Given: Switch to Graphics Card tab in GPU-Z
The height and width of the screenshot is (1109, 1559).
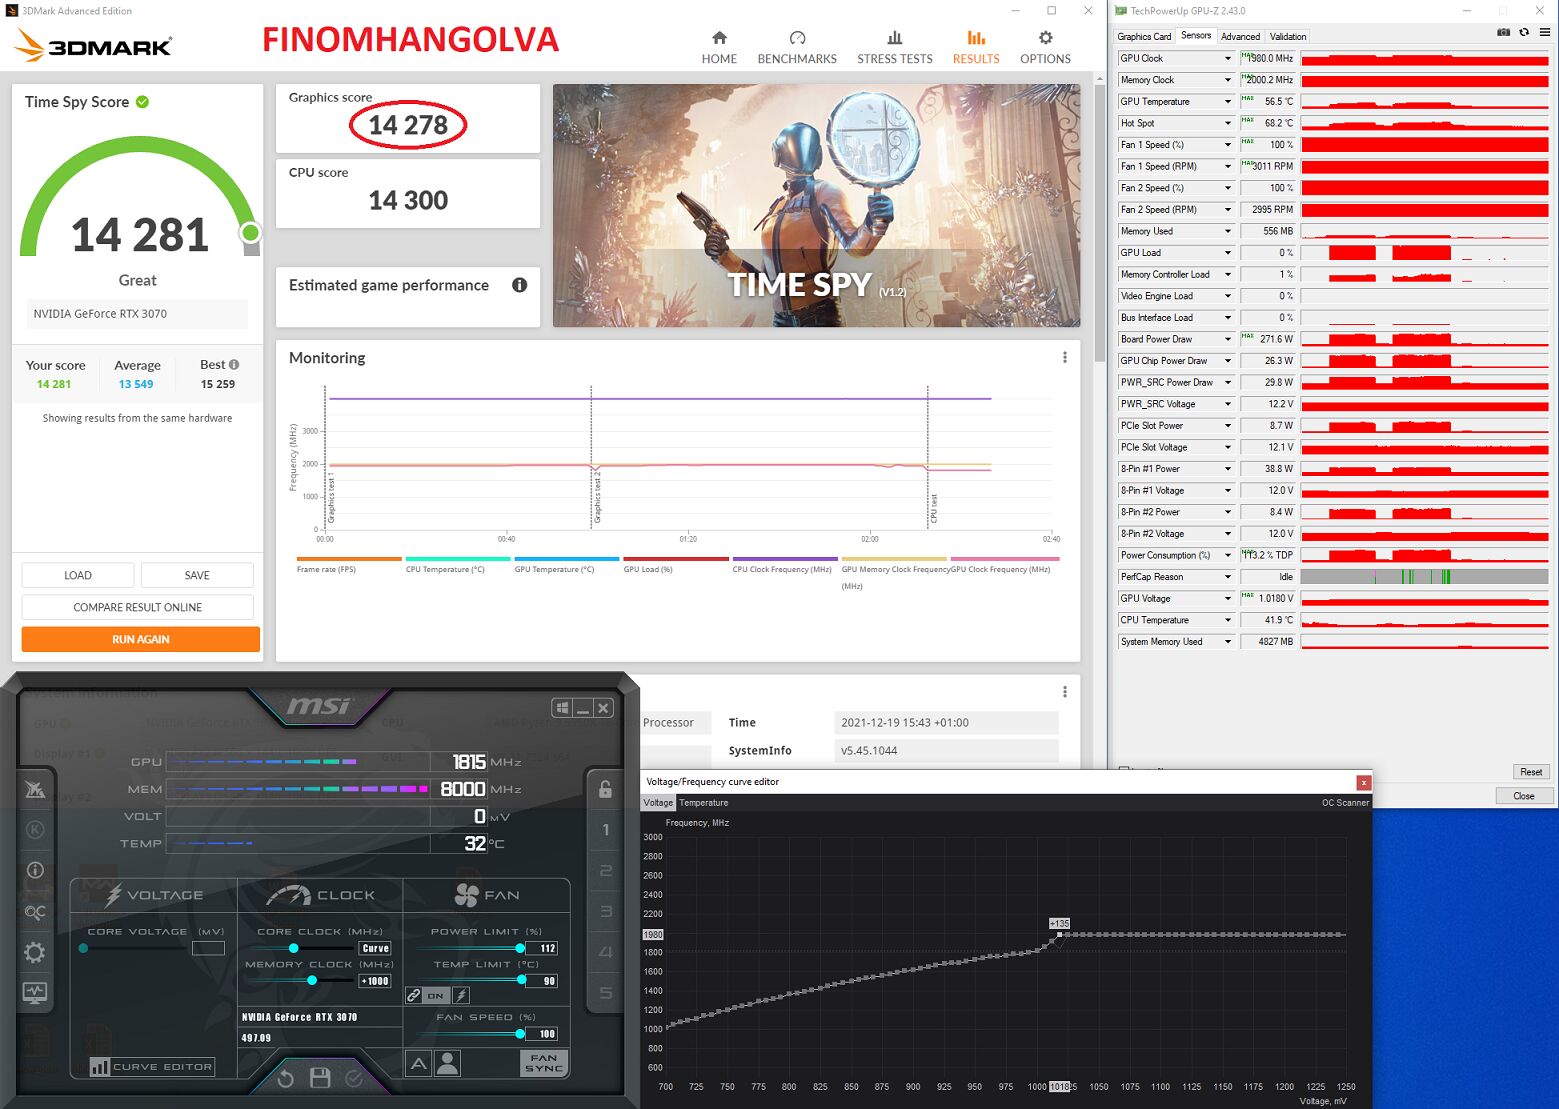Looking at the screenshot, I should point(1144,36).
